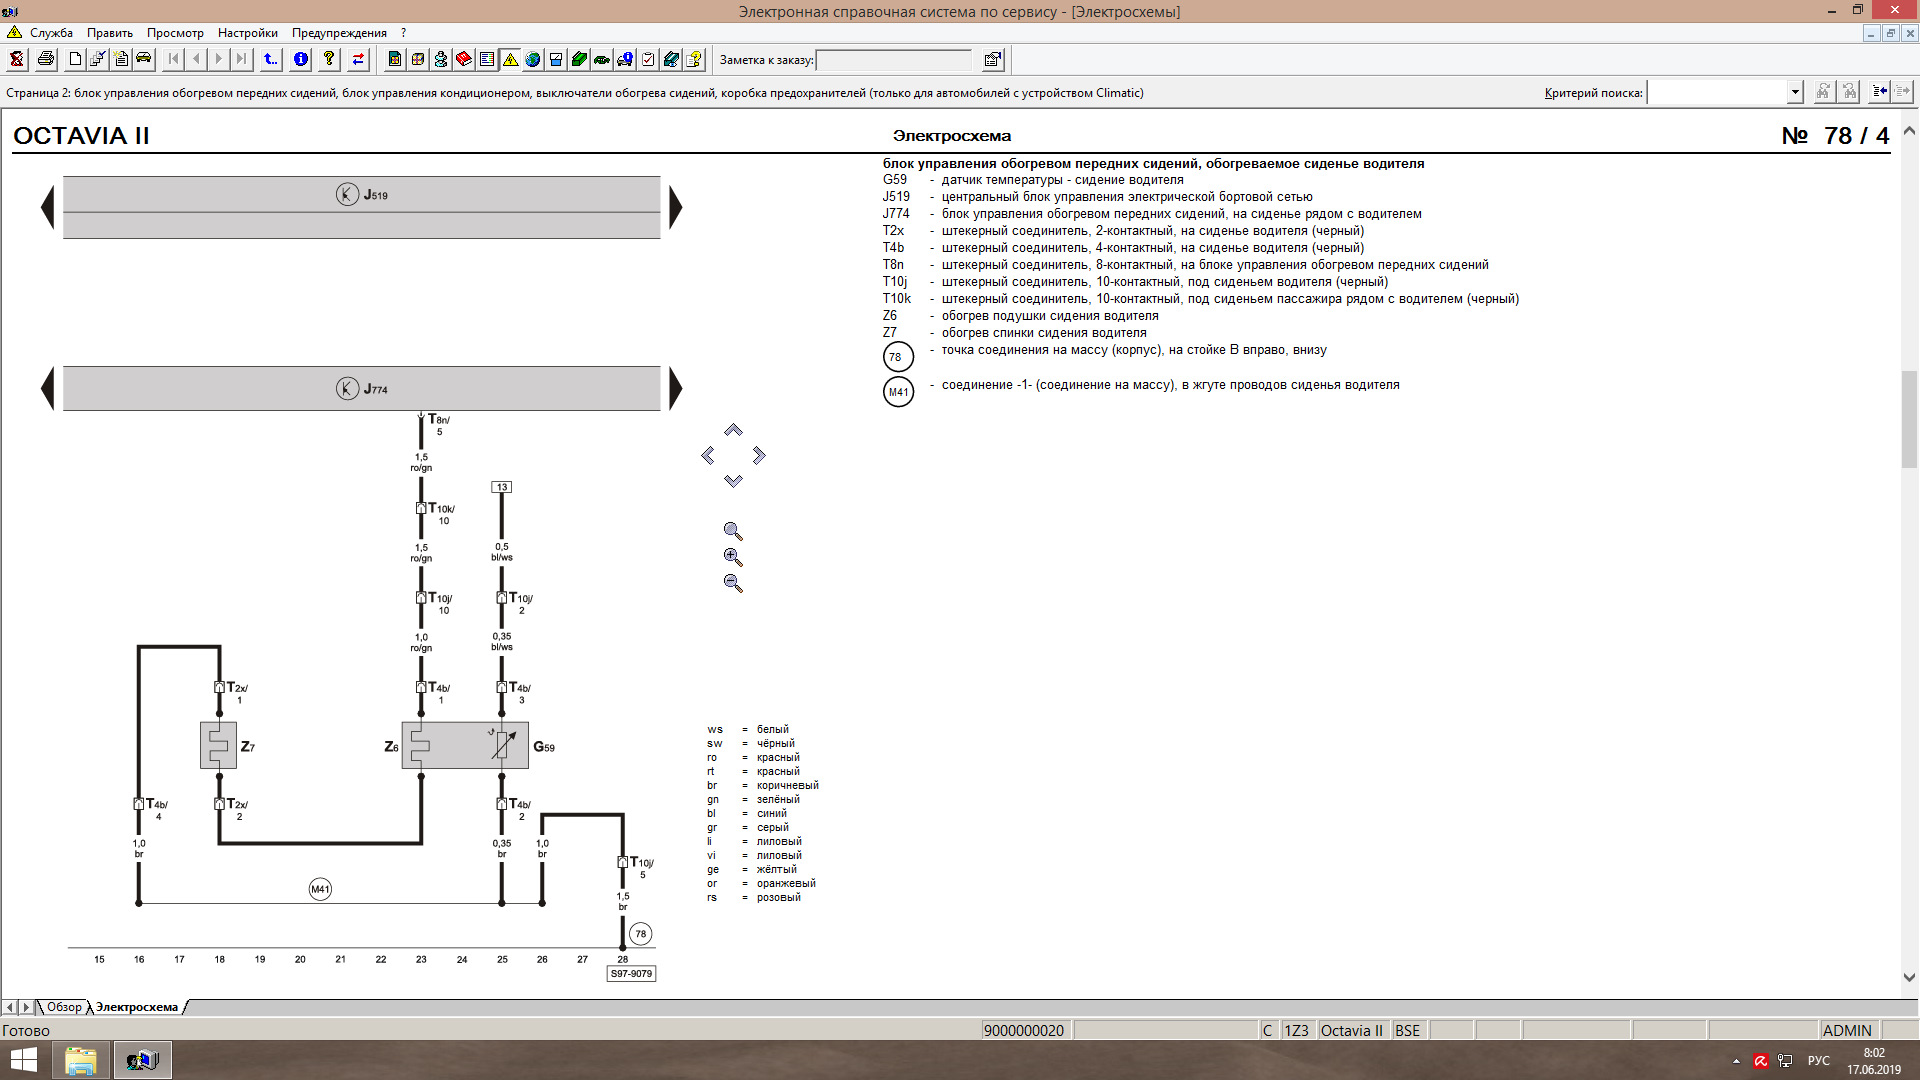Image resolution: width=1920 pixels, height=1080 pixels.
Task: Click the Критерий поиска text field
Action: click(x=1717, y=92)
